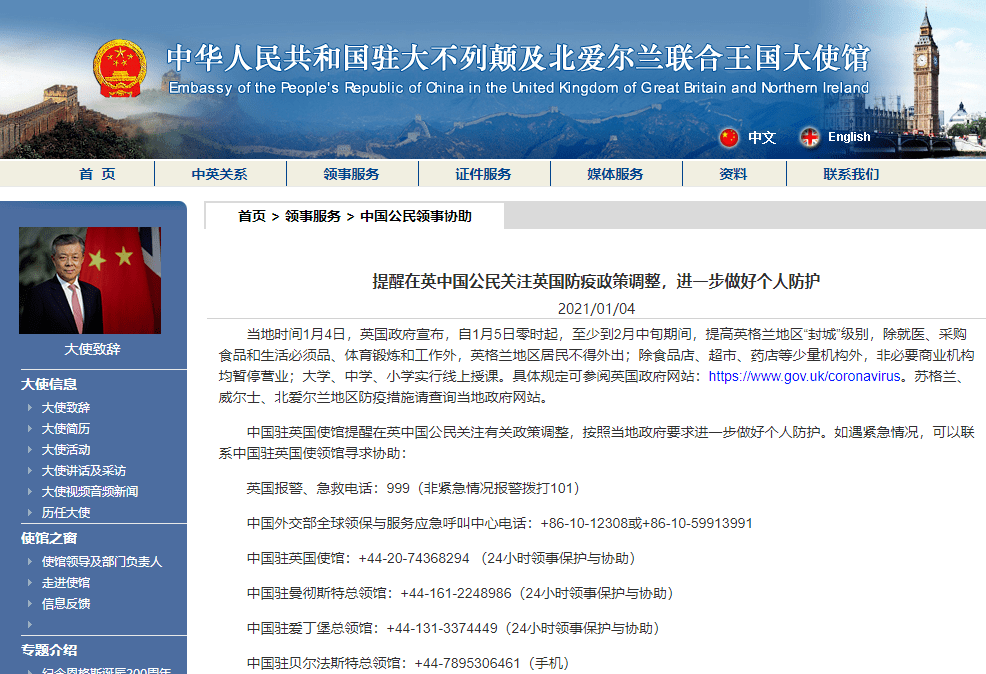This screenshot has height=674, width=986.
Task: Click Manchester consulate phone +44-161-2248986
Action: (456, 594)
